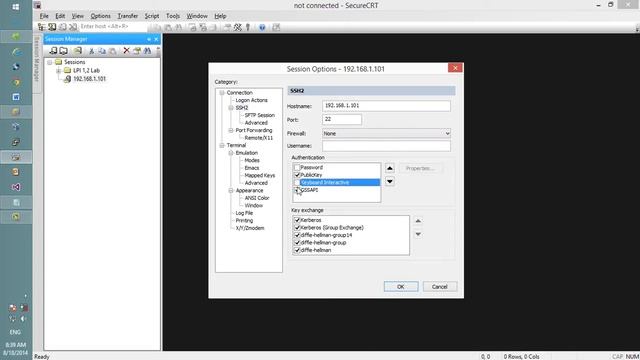Open the Options menu
Image resolution: width=640 pixels, height=360 pixels.
(100, 16)
